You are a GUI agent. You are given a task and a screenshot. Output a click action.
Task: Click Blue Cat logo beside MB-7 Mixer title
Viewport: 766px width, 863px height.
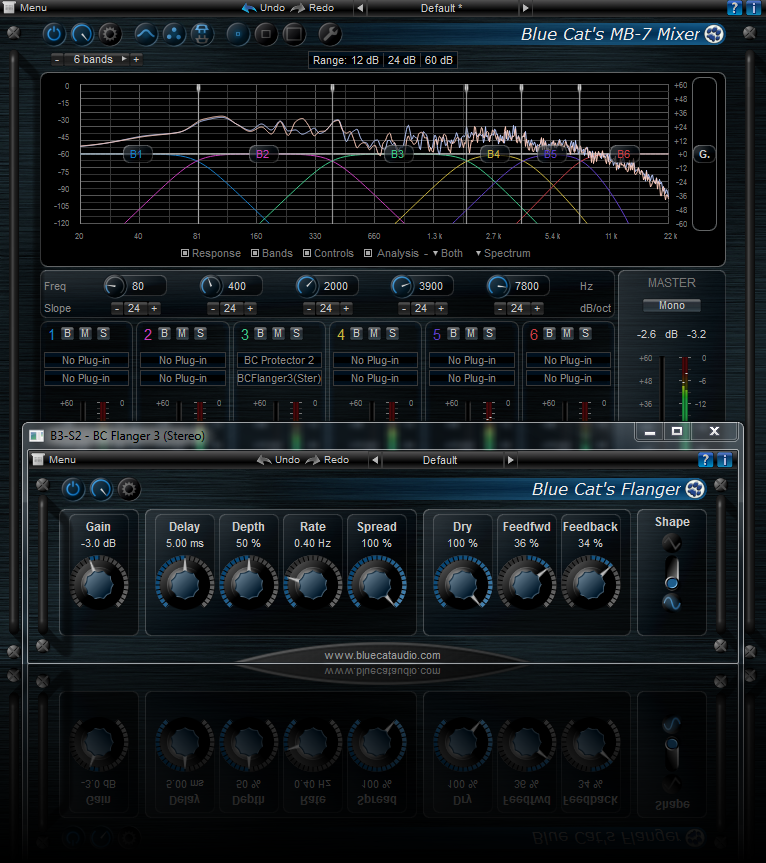[714, 34]
